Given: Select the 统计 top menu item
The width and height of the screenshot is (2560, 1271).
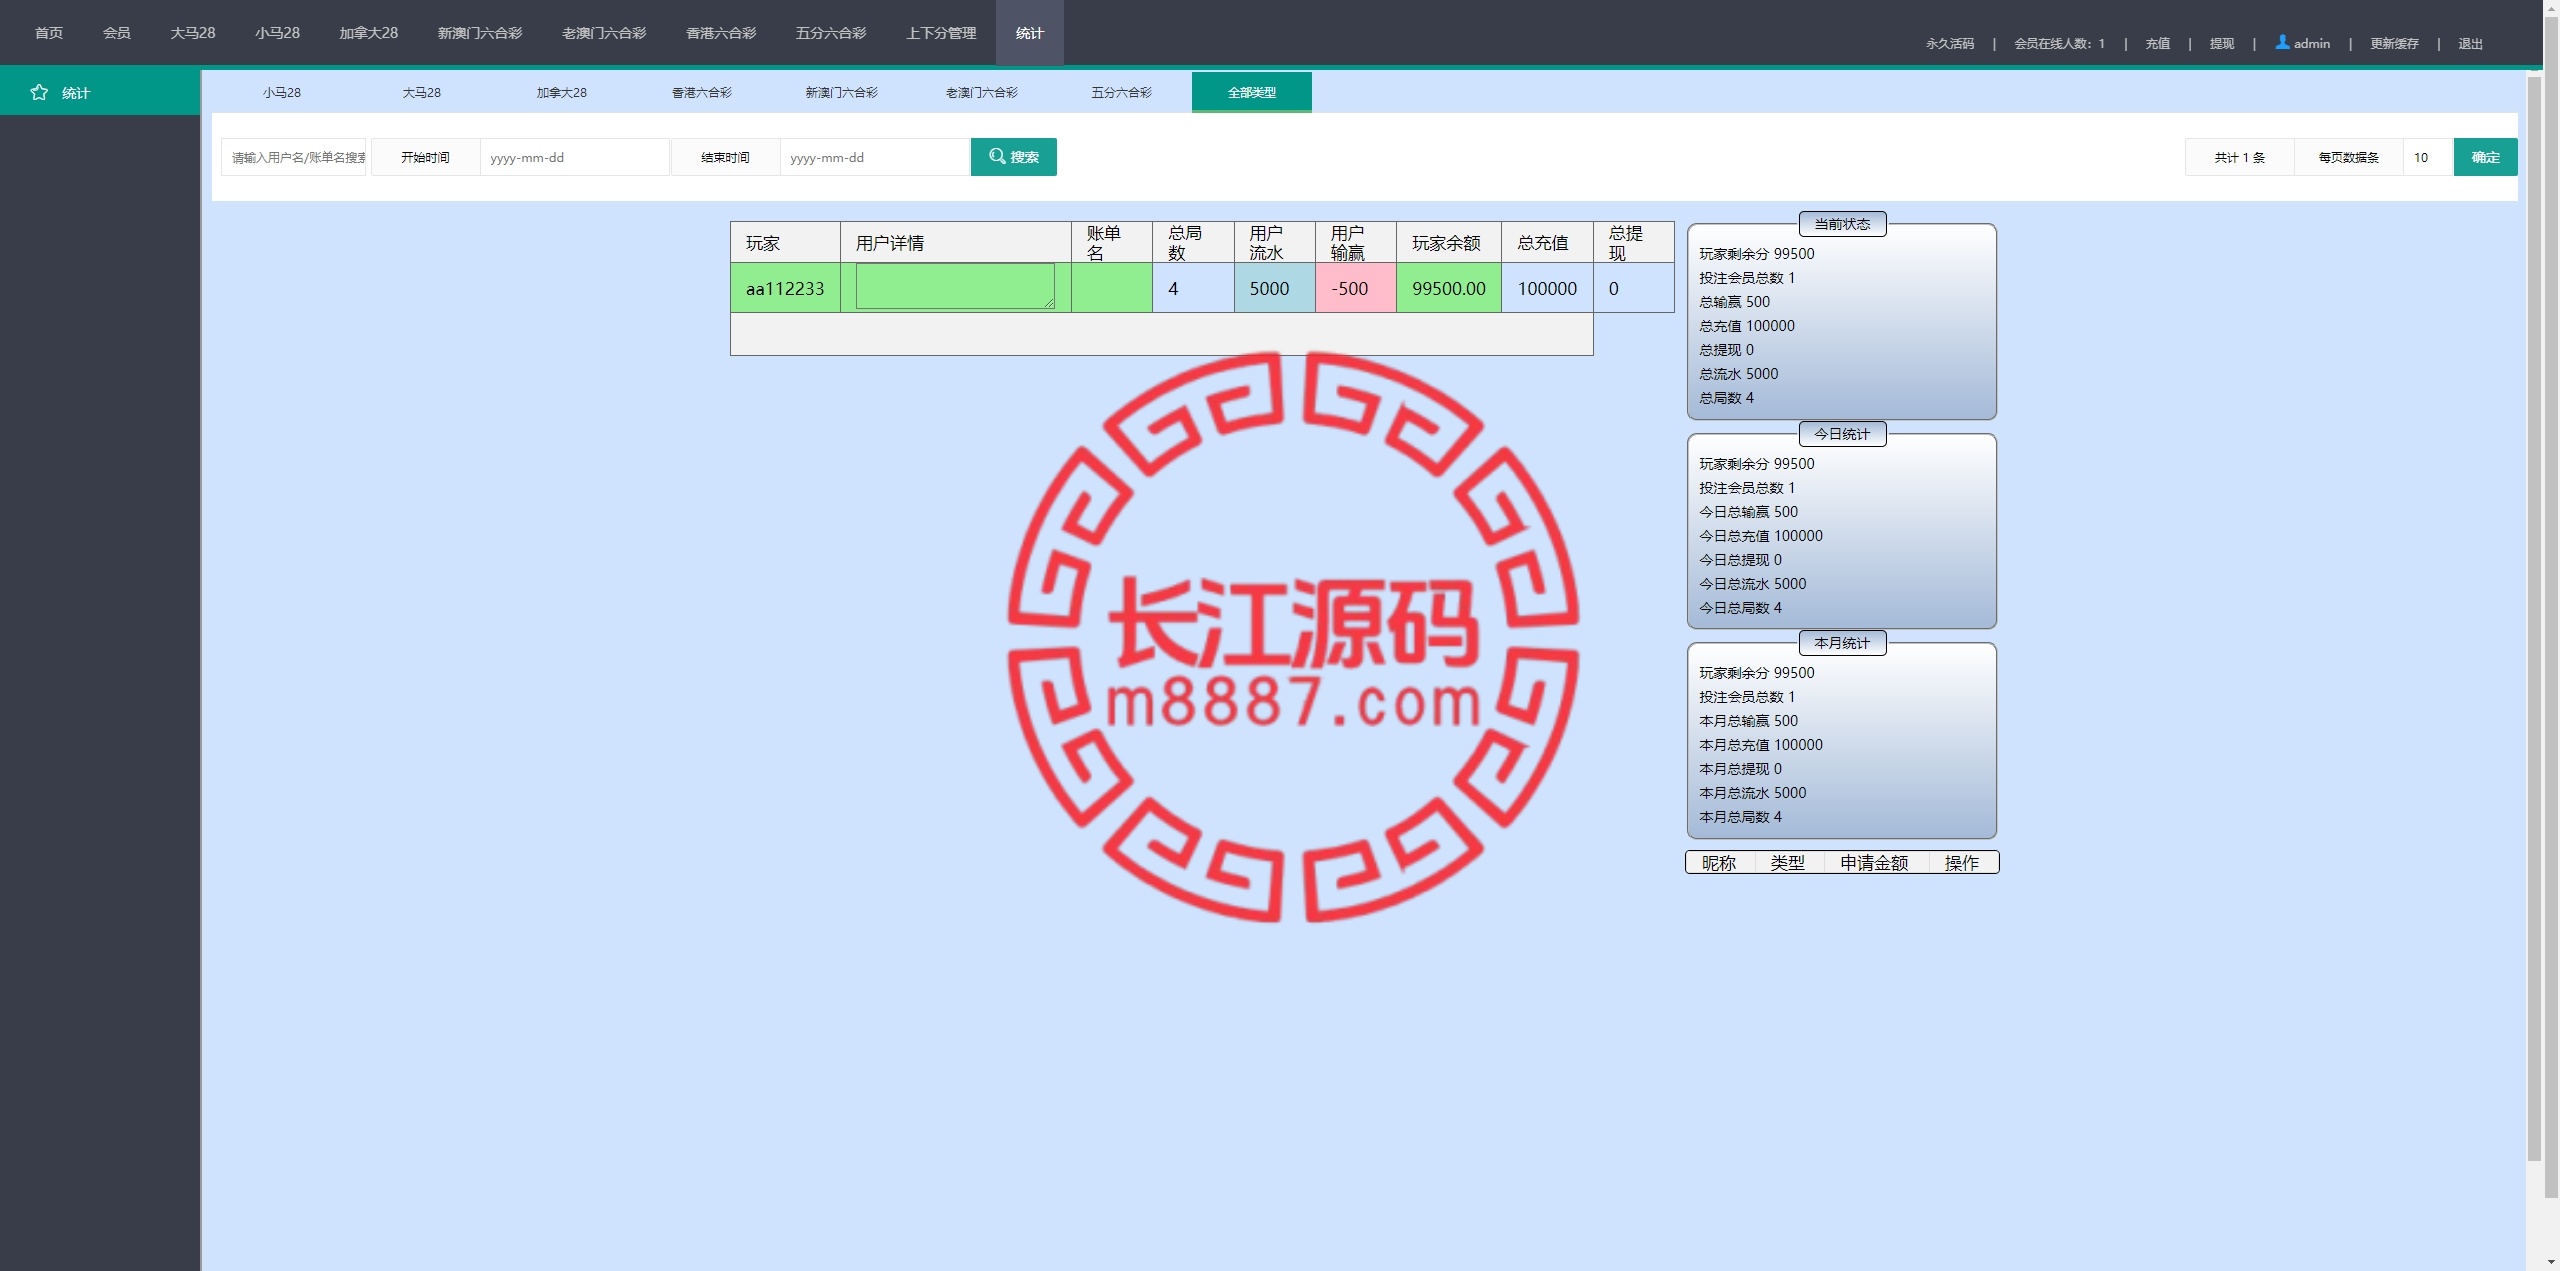Looking at the screenshot, I should (1030, 33).
